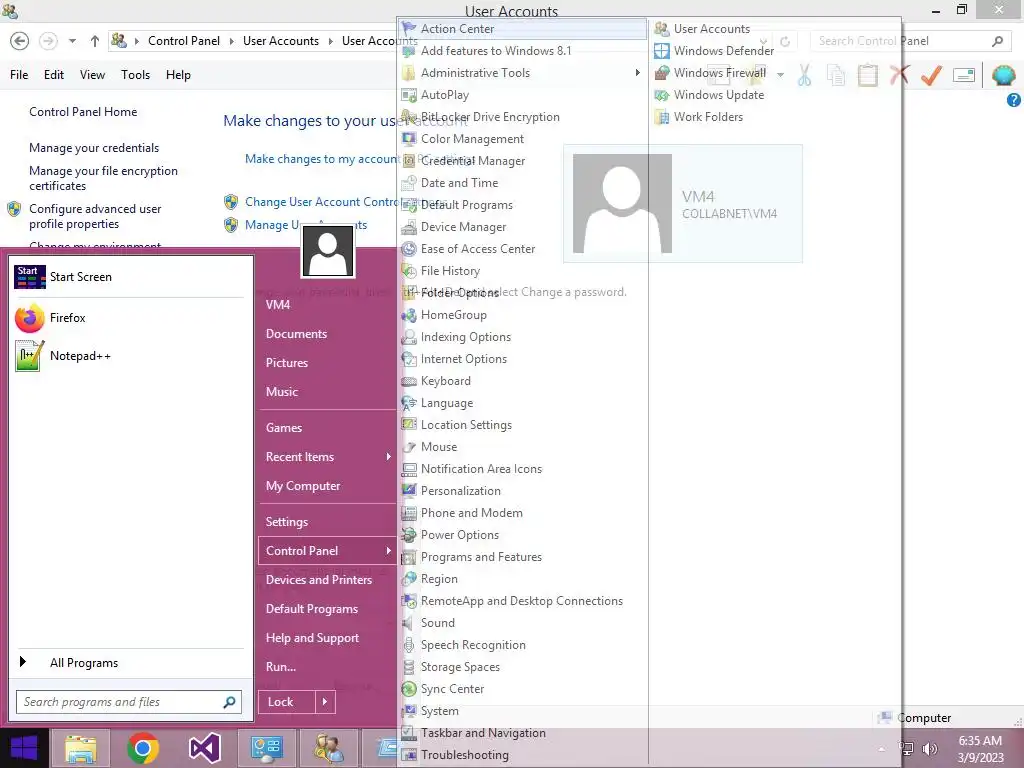The height and width of the screenshot is (768, 1024).
Task: Expand All Programs list
Action: point(131,663)
